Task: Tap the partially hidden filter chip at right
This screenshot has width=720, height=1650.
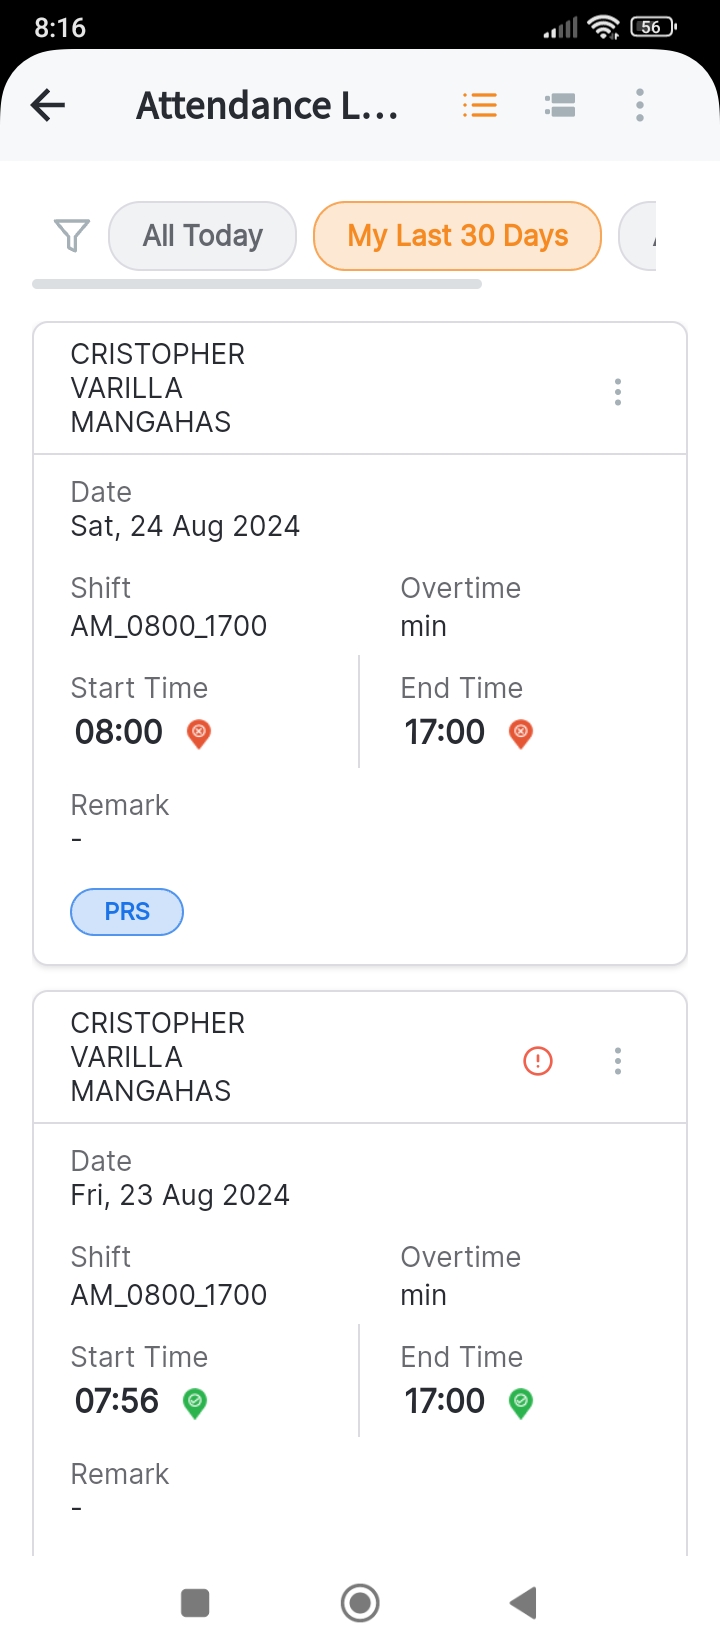Action: pyautogui.click(x=640, y=236)
